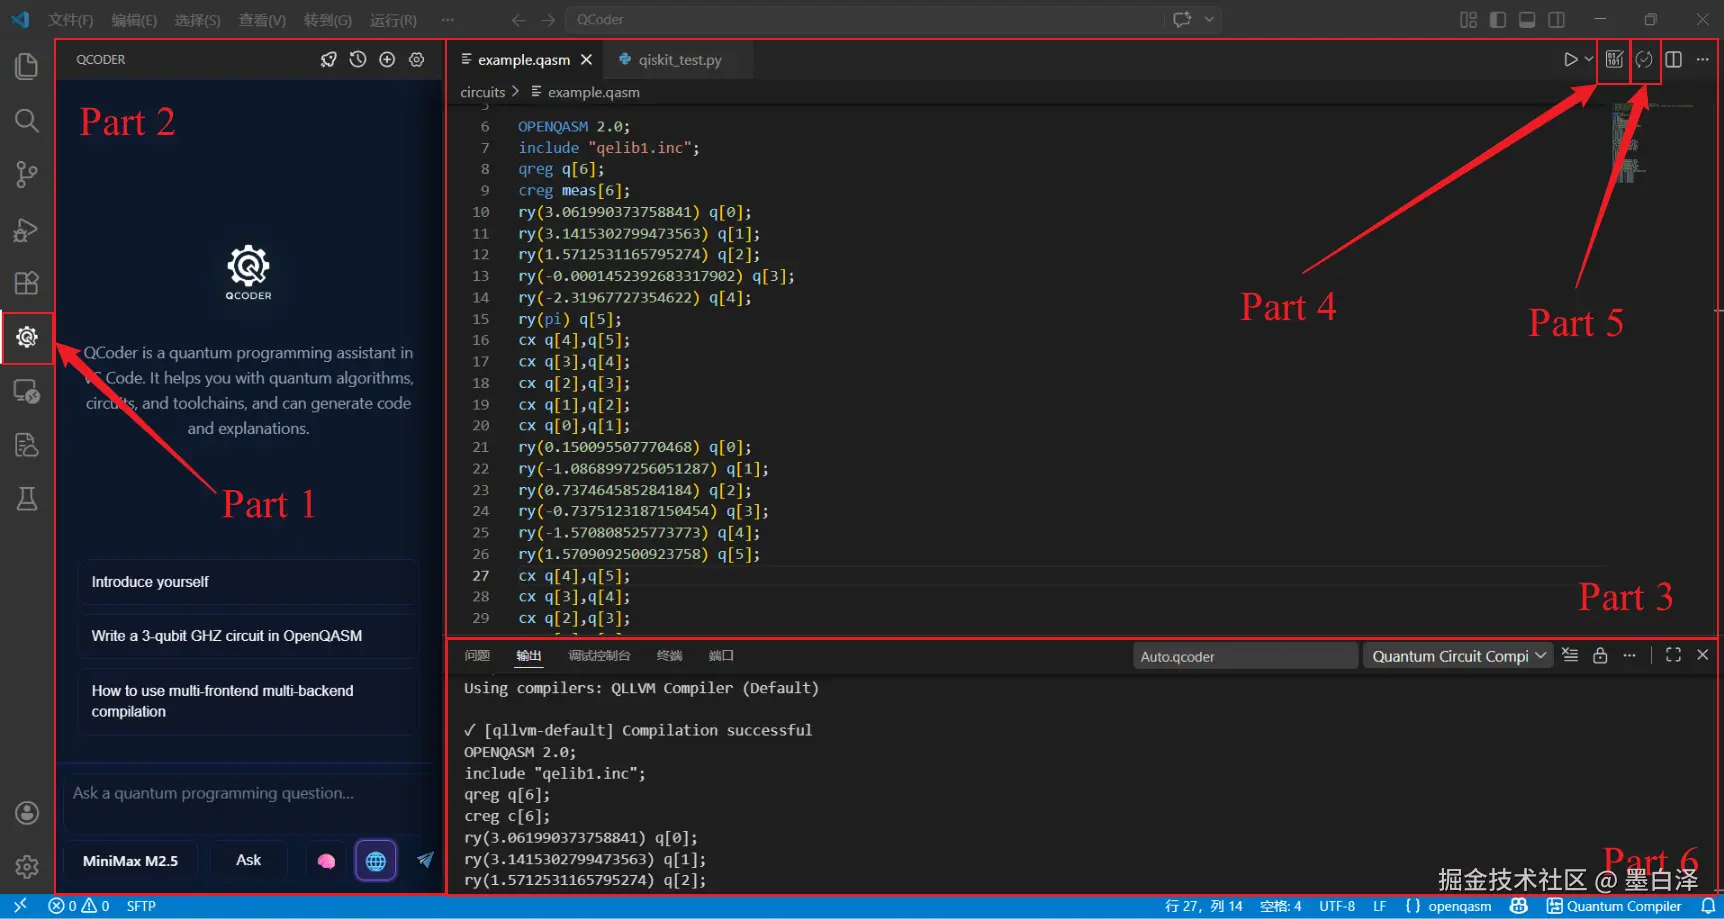Open remote window indicator in status bar

pyautogui.click(x=20, y=906)
